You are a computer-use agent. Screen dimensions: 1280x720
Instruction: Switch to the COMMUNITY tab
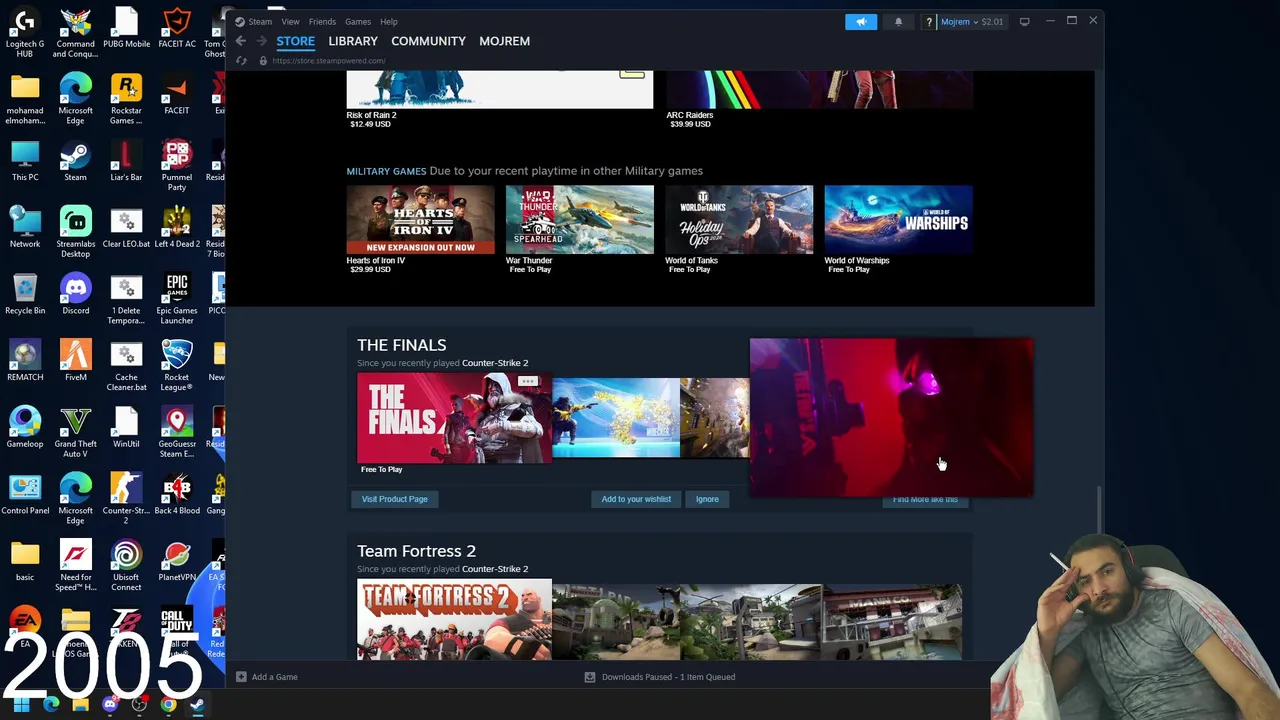coord(428,41)
